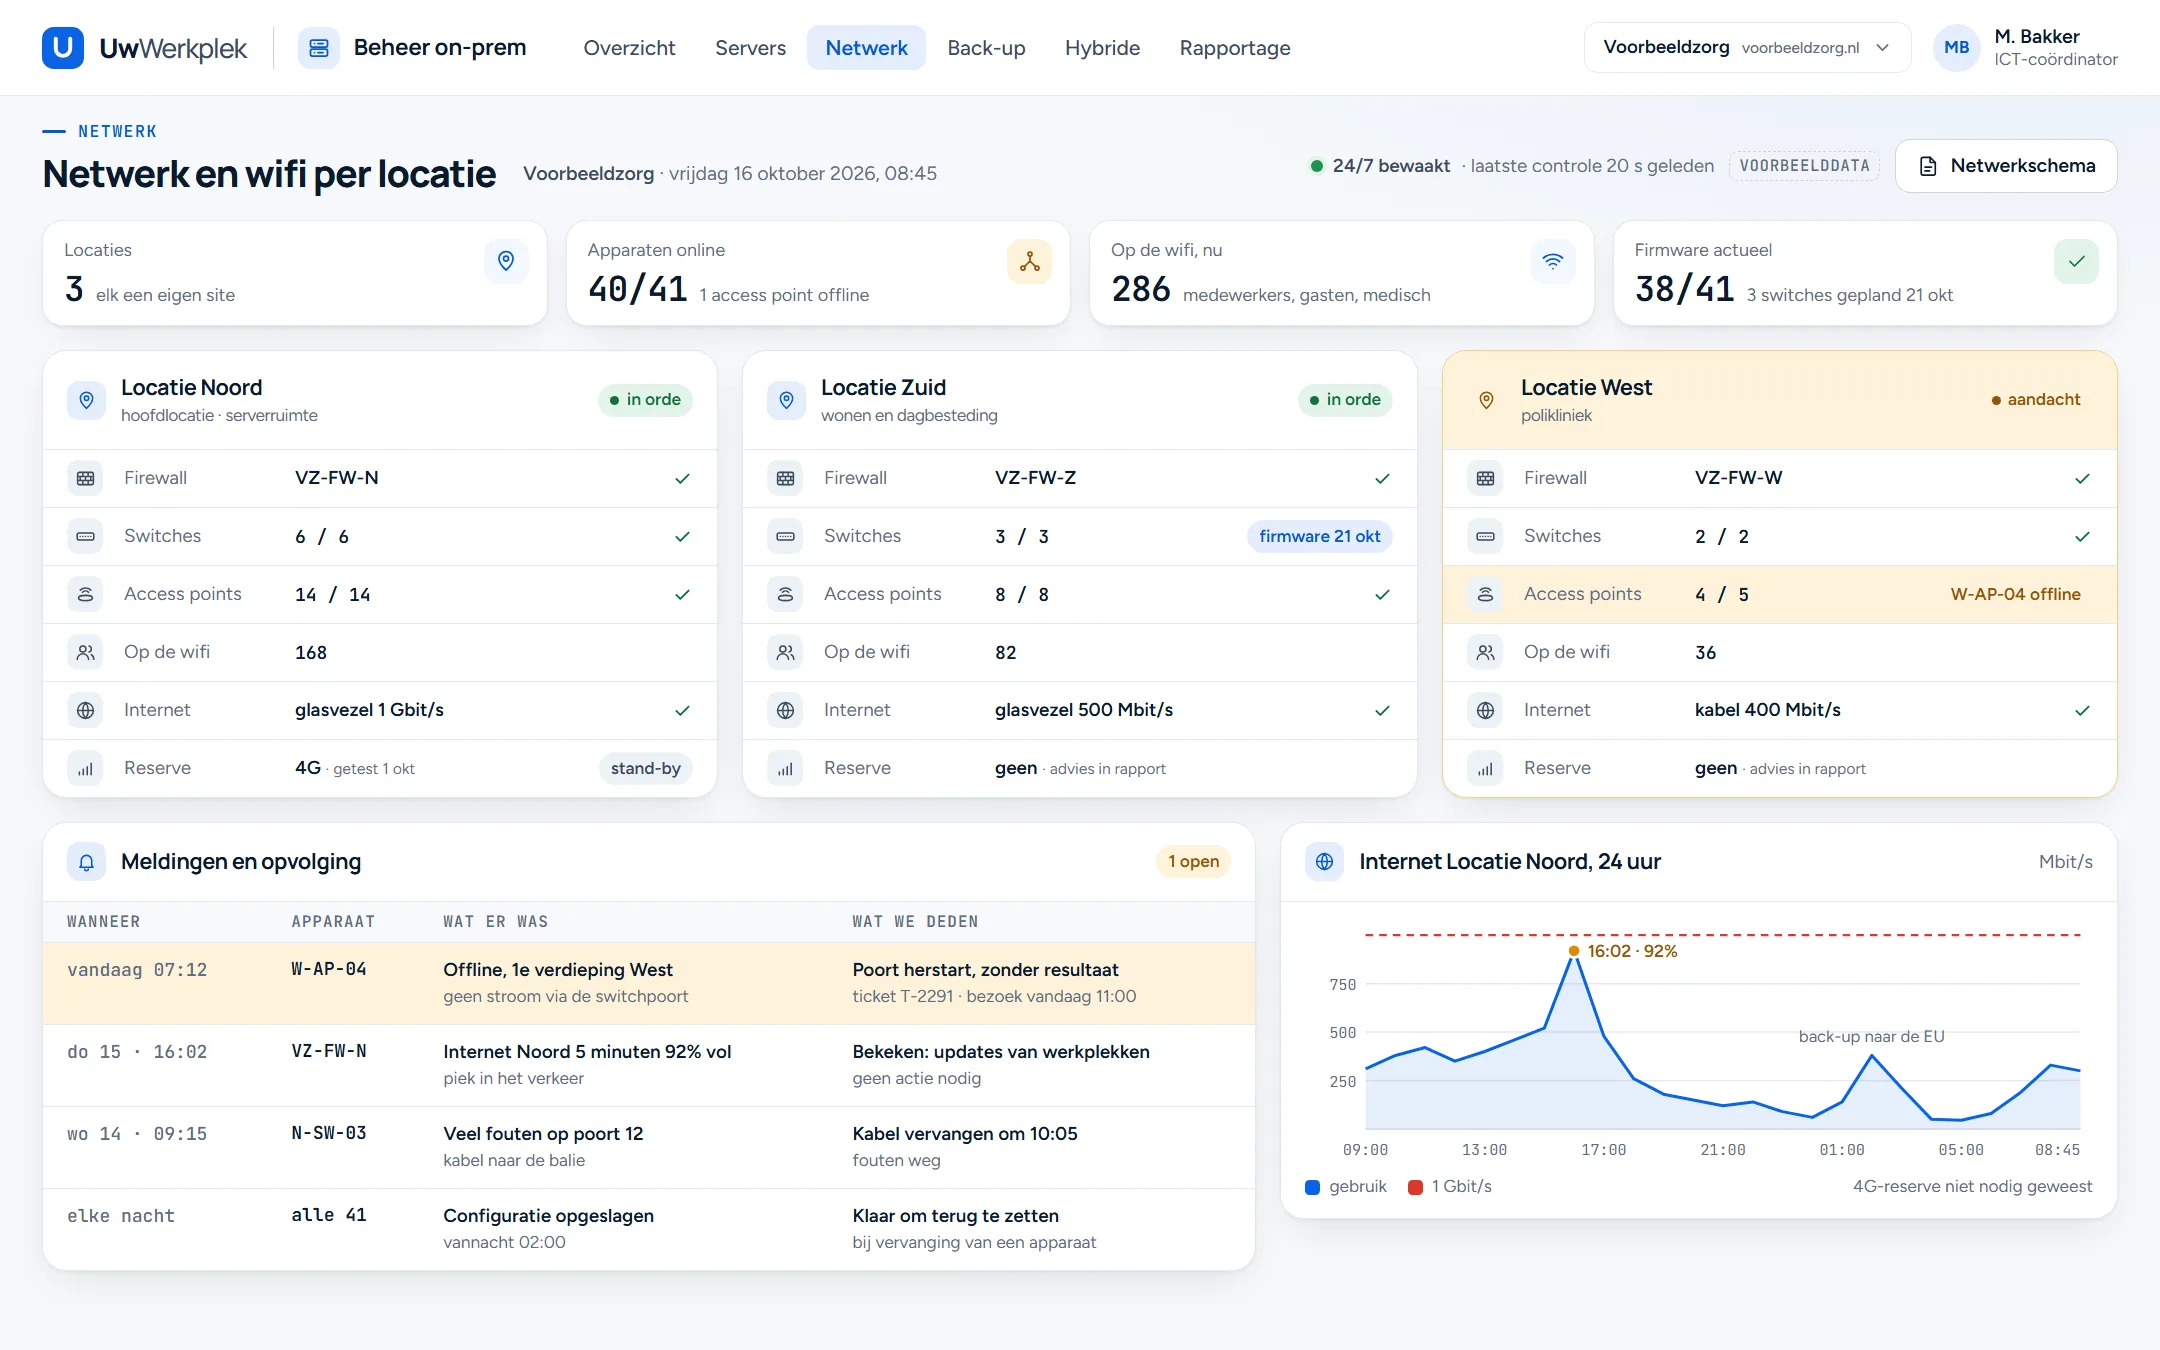2160x1350 pixels.
Task: Open the Overzicht tab
Action: (629, 47)
